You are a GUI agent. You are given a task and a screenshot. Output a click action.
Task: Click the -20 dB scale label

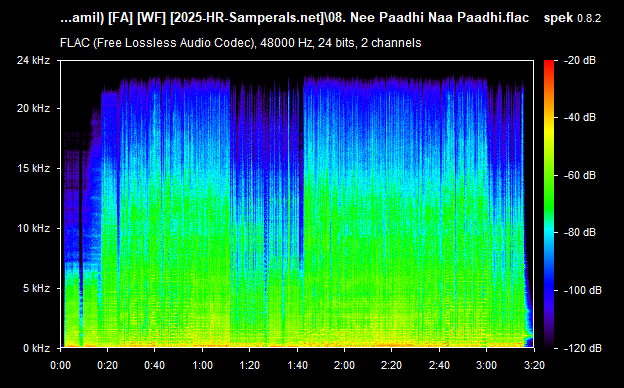coord(580,60)
